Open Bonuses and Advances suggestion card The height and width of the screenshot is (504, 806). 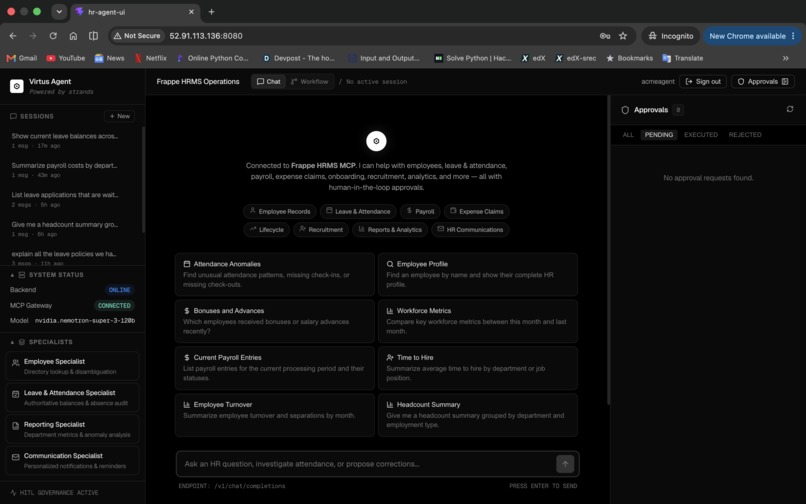point(274,321)
